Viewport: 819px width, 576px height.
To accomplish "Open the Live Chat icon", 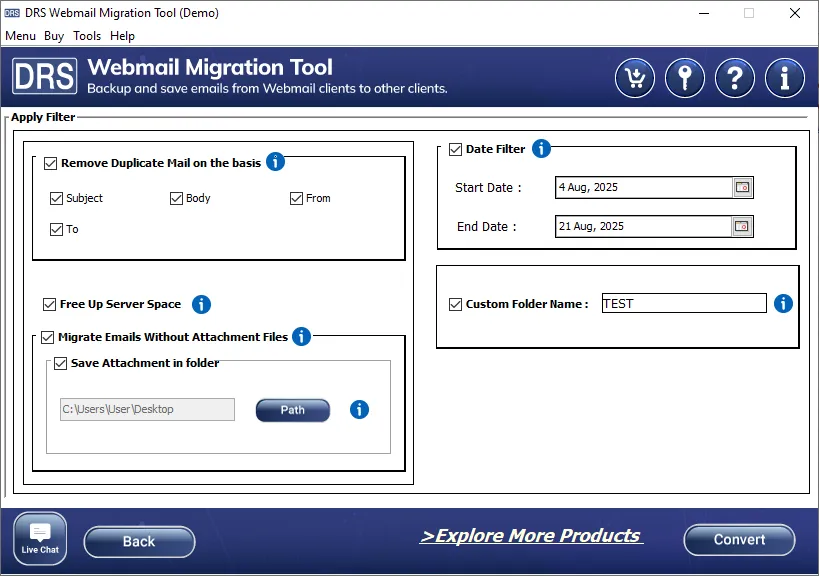I will 40,538.
